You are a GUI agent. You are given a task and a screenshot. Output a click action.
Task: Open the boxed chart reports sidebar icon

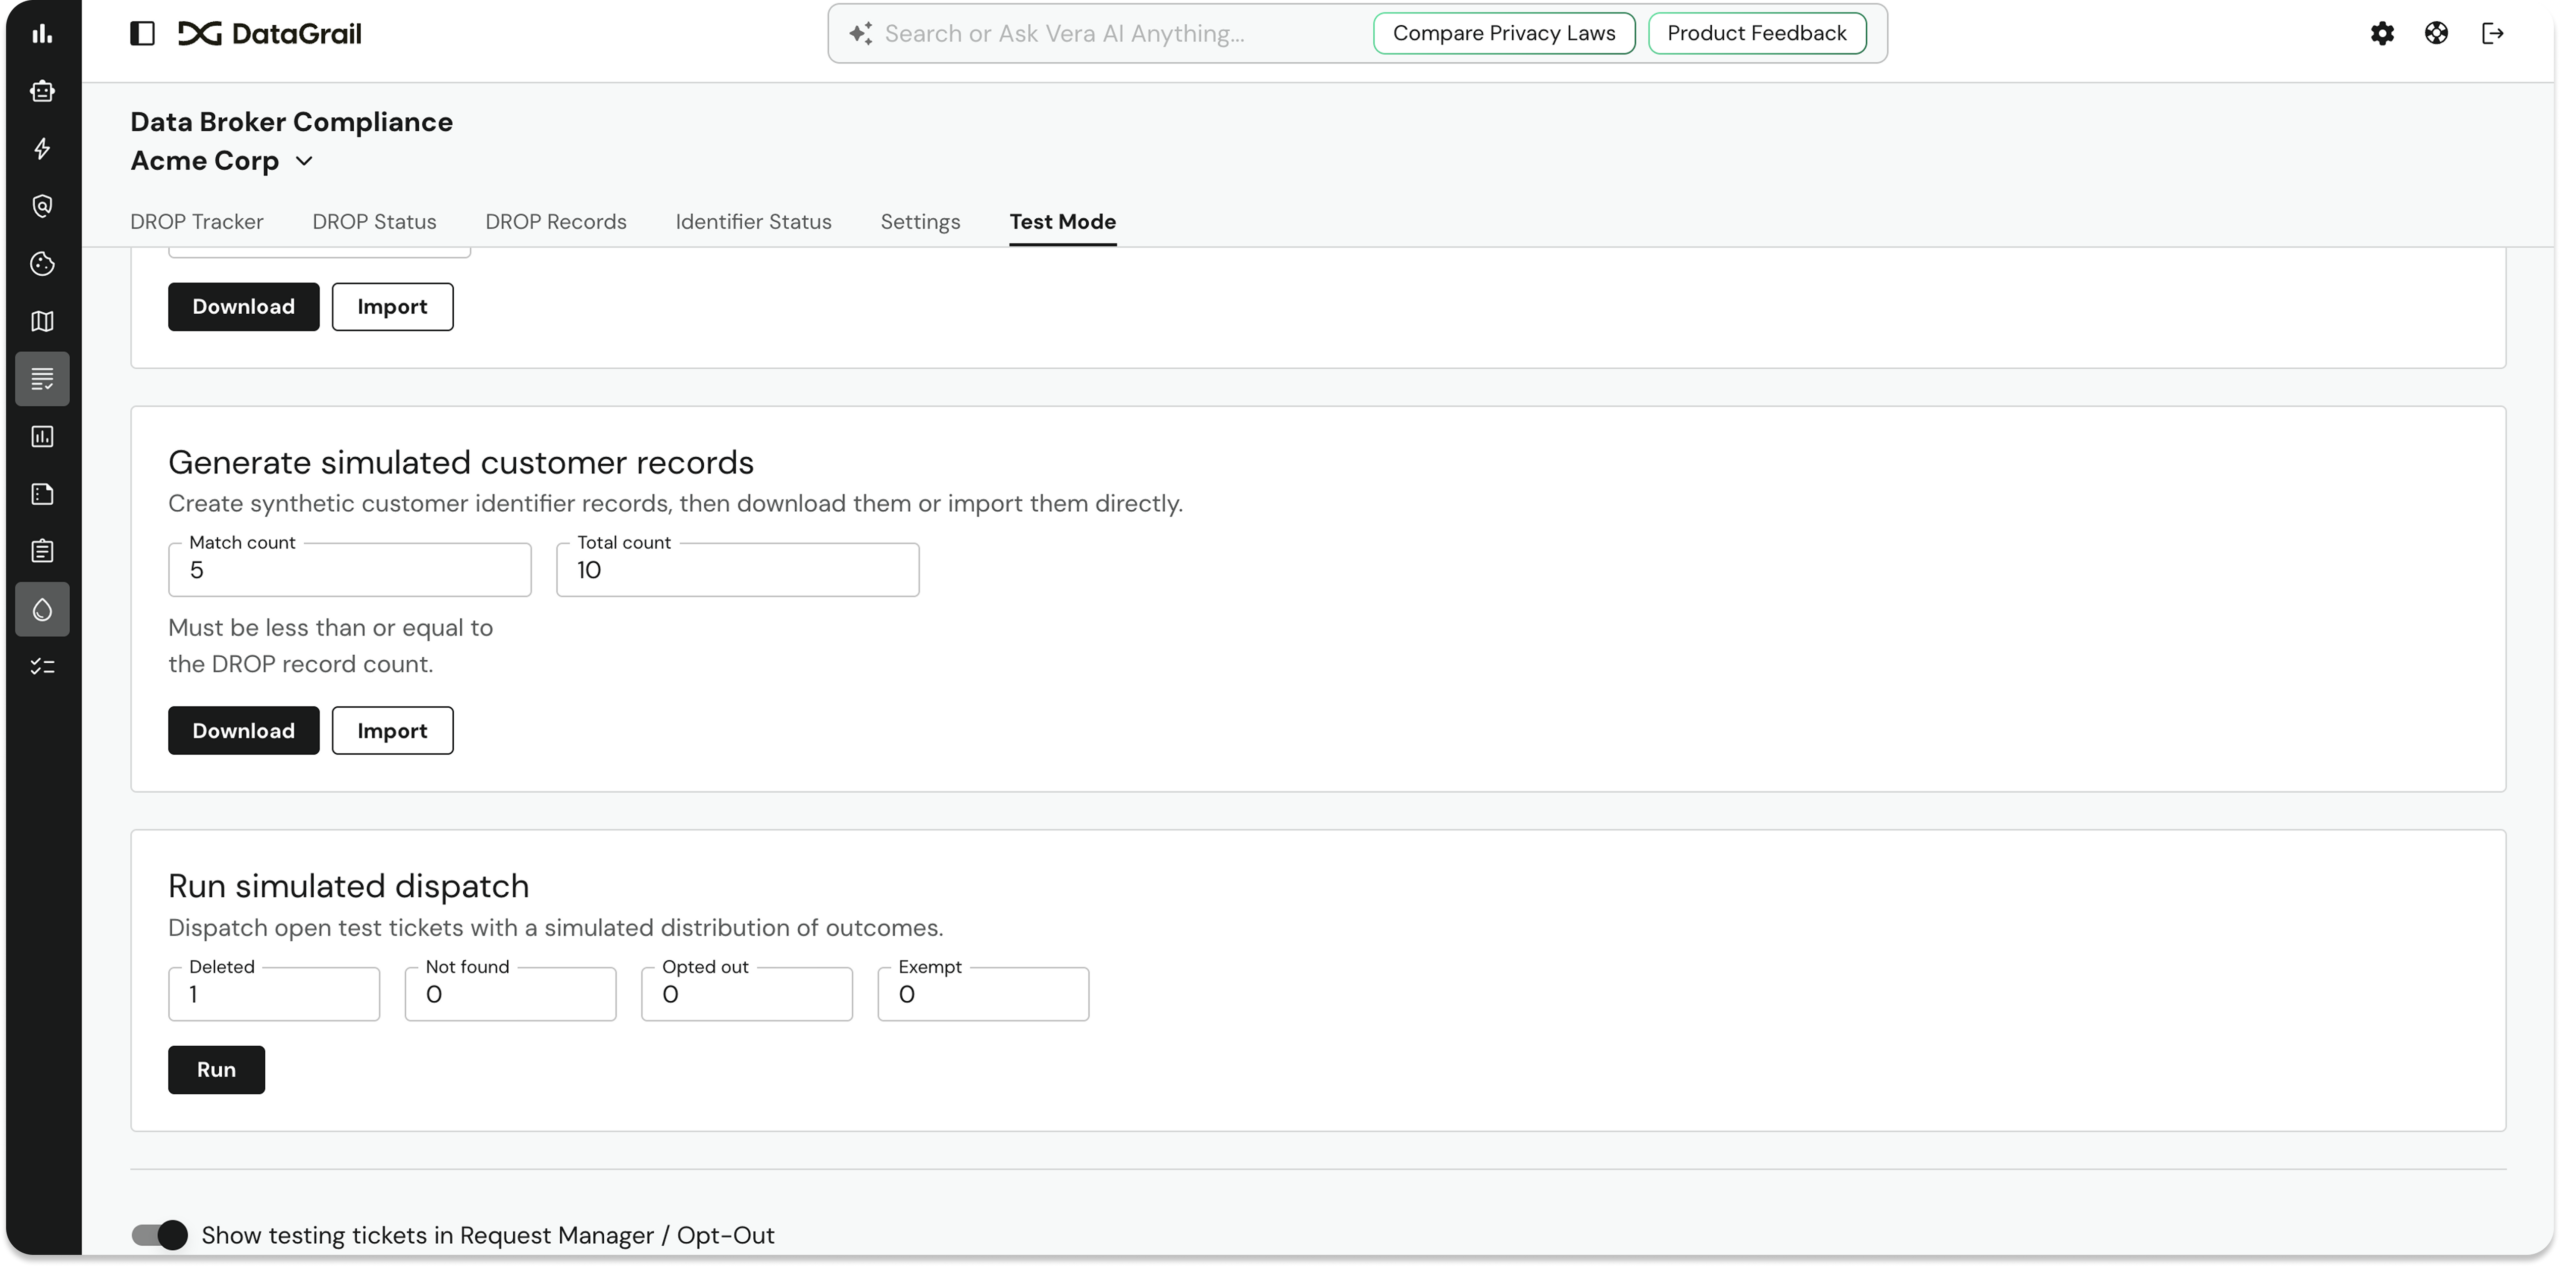pyautogui.click(x=42, y=436)
